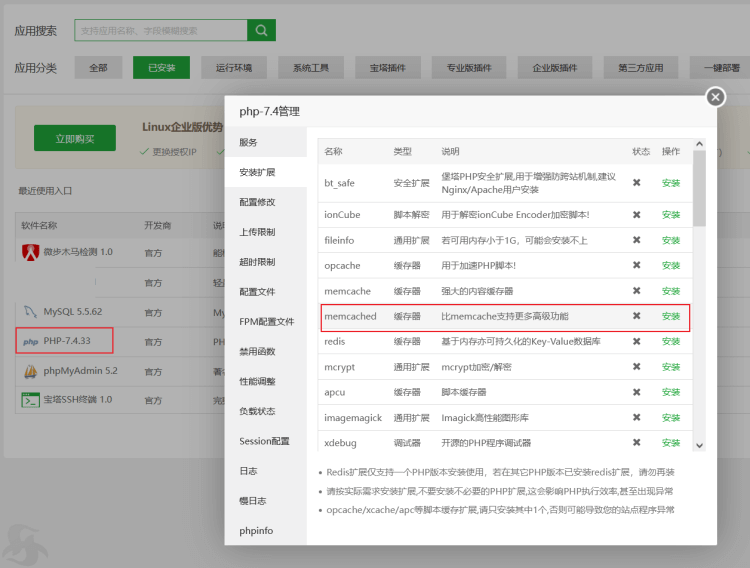This screenshot has width=750, height=568.
Task: Click the scroll up arrow in extension list
Action: [x=699, y=144]
